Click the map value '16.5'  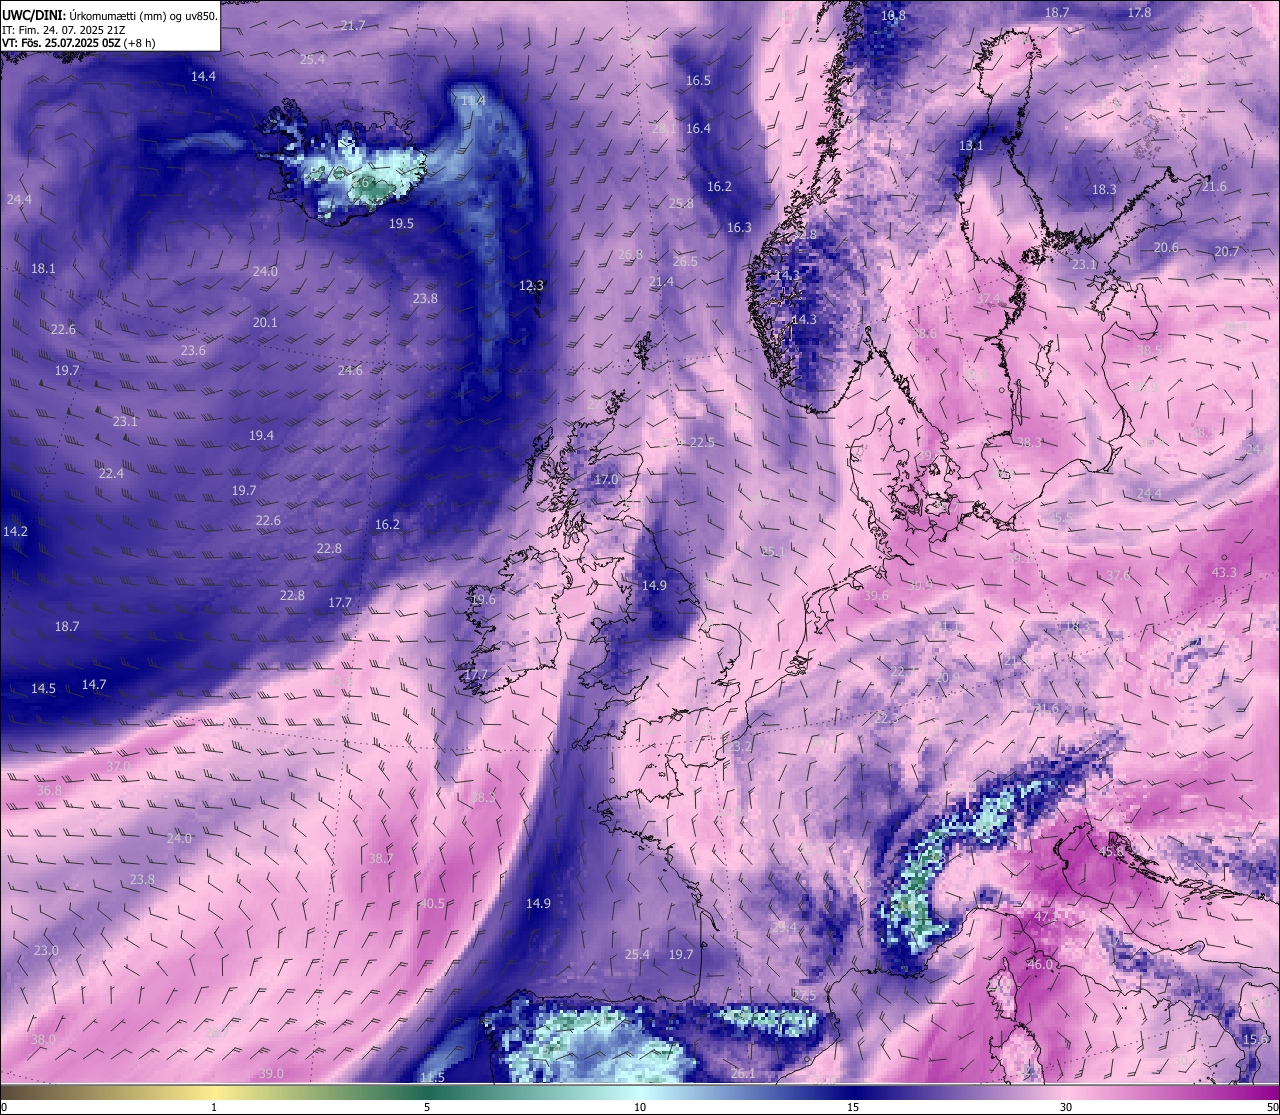pos(698,81)
